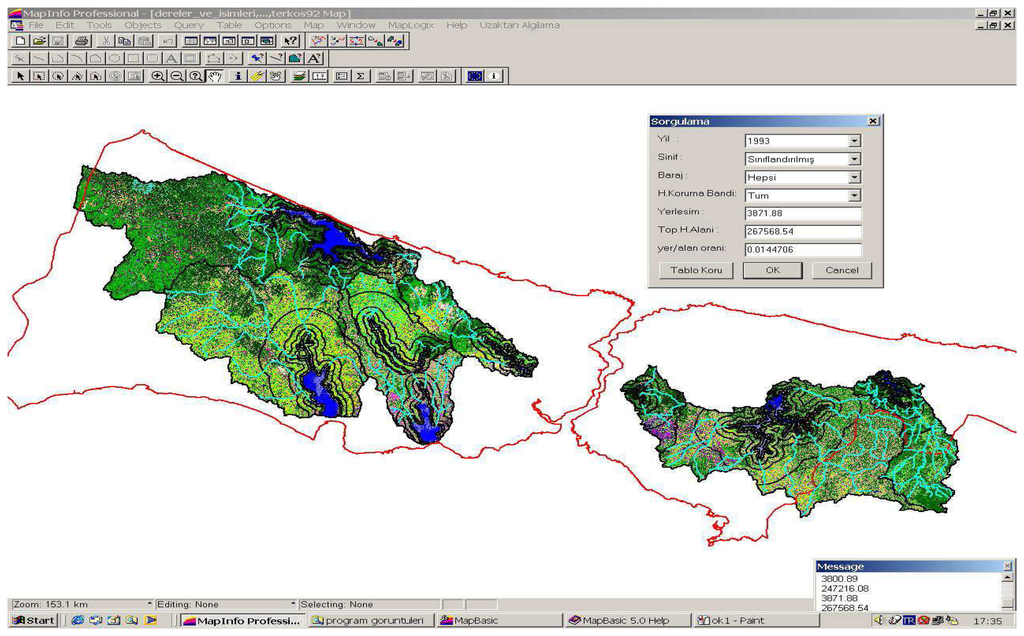
Task: Open the Layer Control icon
Action: [299, 76]
